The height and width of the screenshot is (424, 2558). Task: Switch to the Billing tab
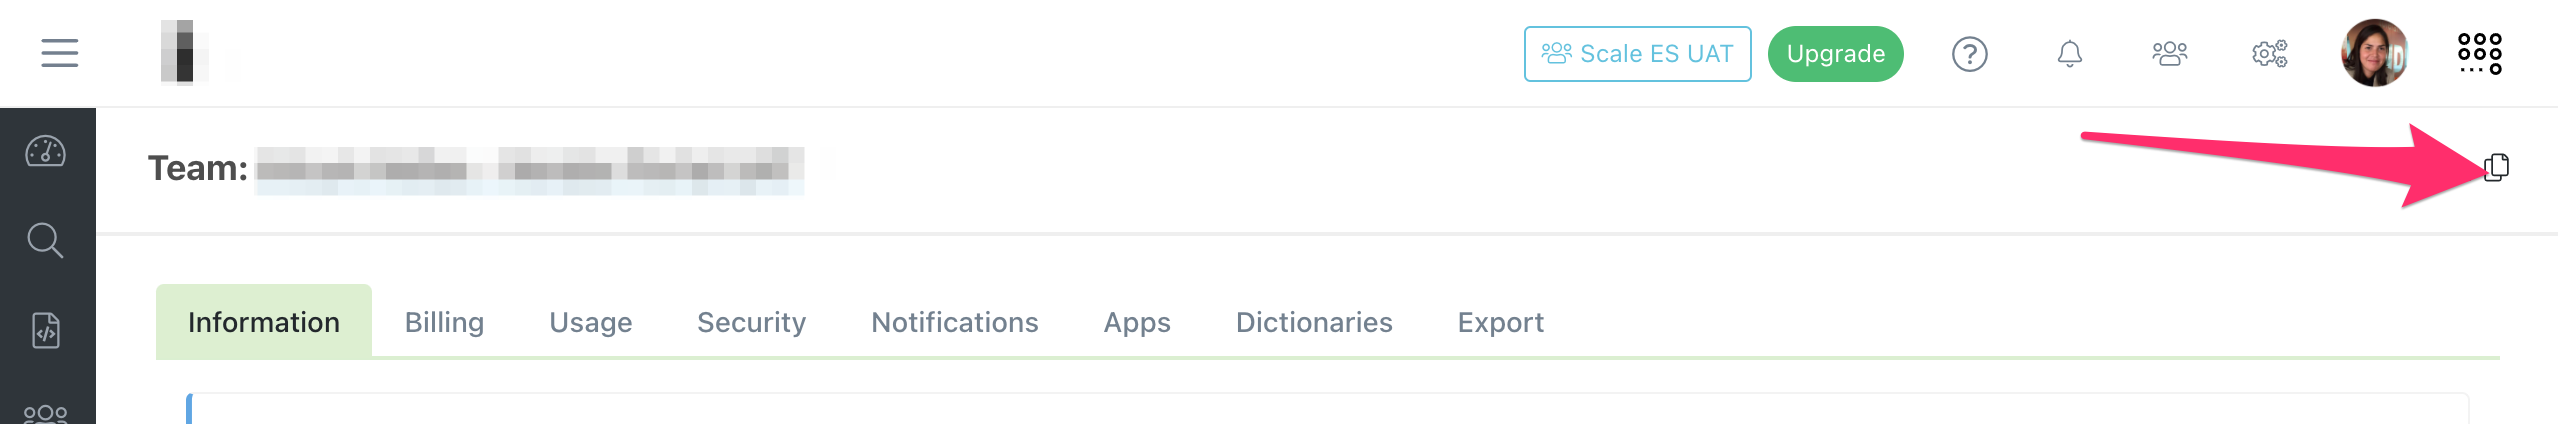444,322
